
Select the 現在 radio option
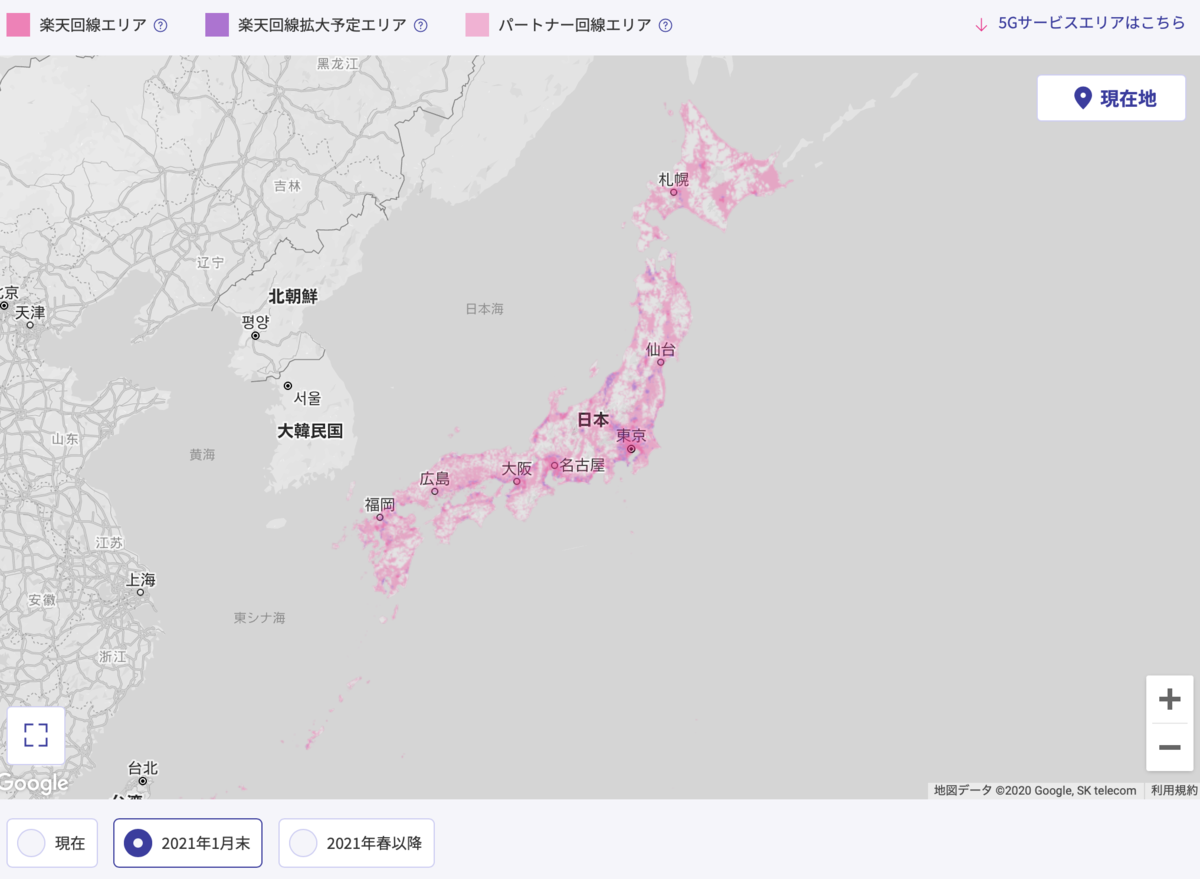[x=52, y=843]
